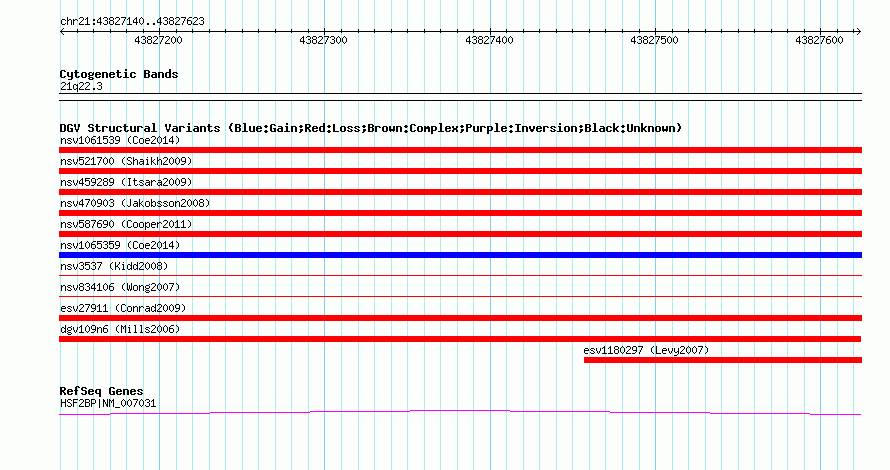Select the nsv470903 red loss bar
This screenshot has height=470, width=890.
coord(460,213)
